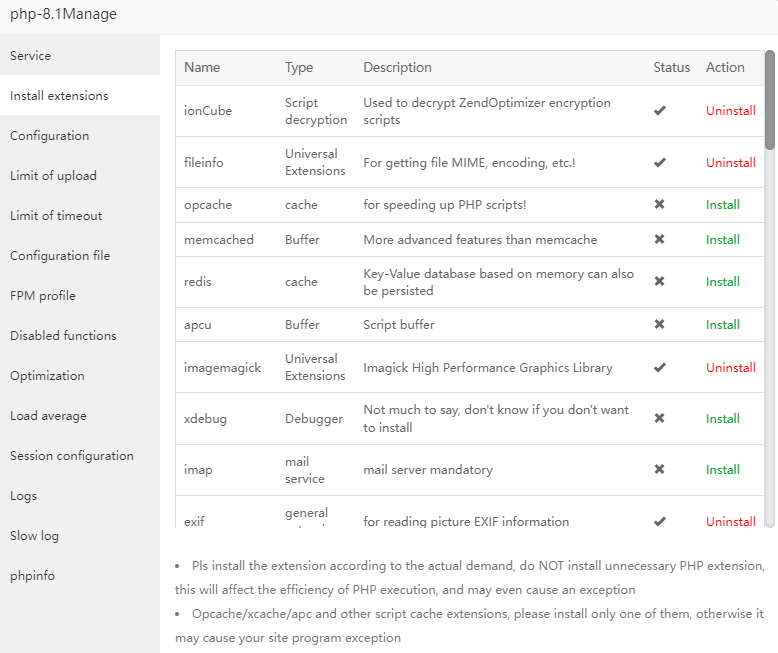Click the ionCube installed checkmark status icon

tap(660, 111)
